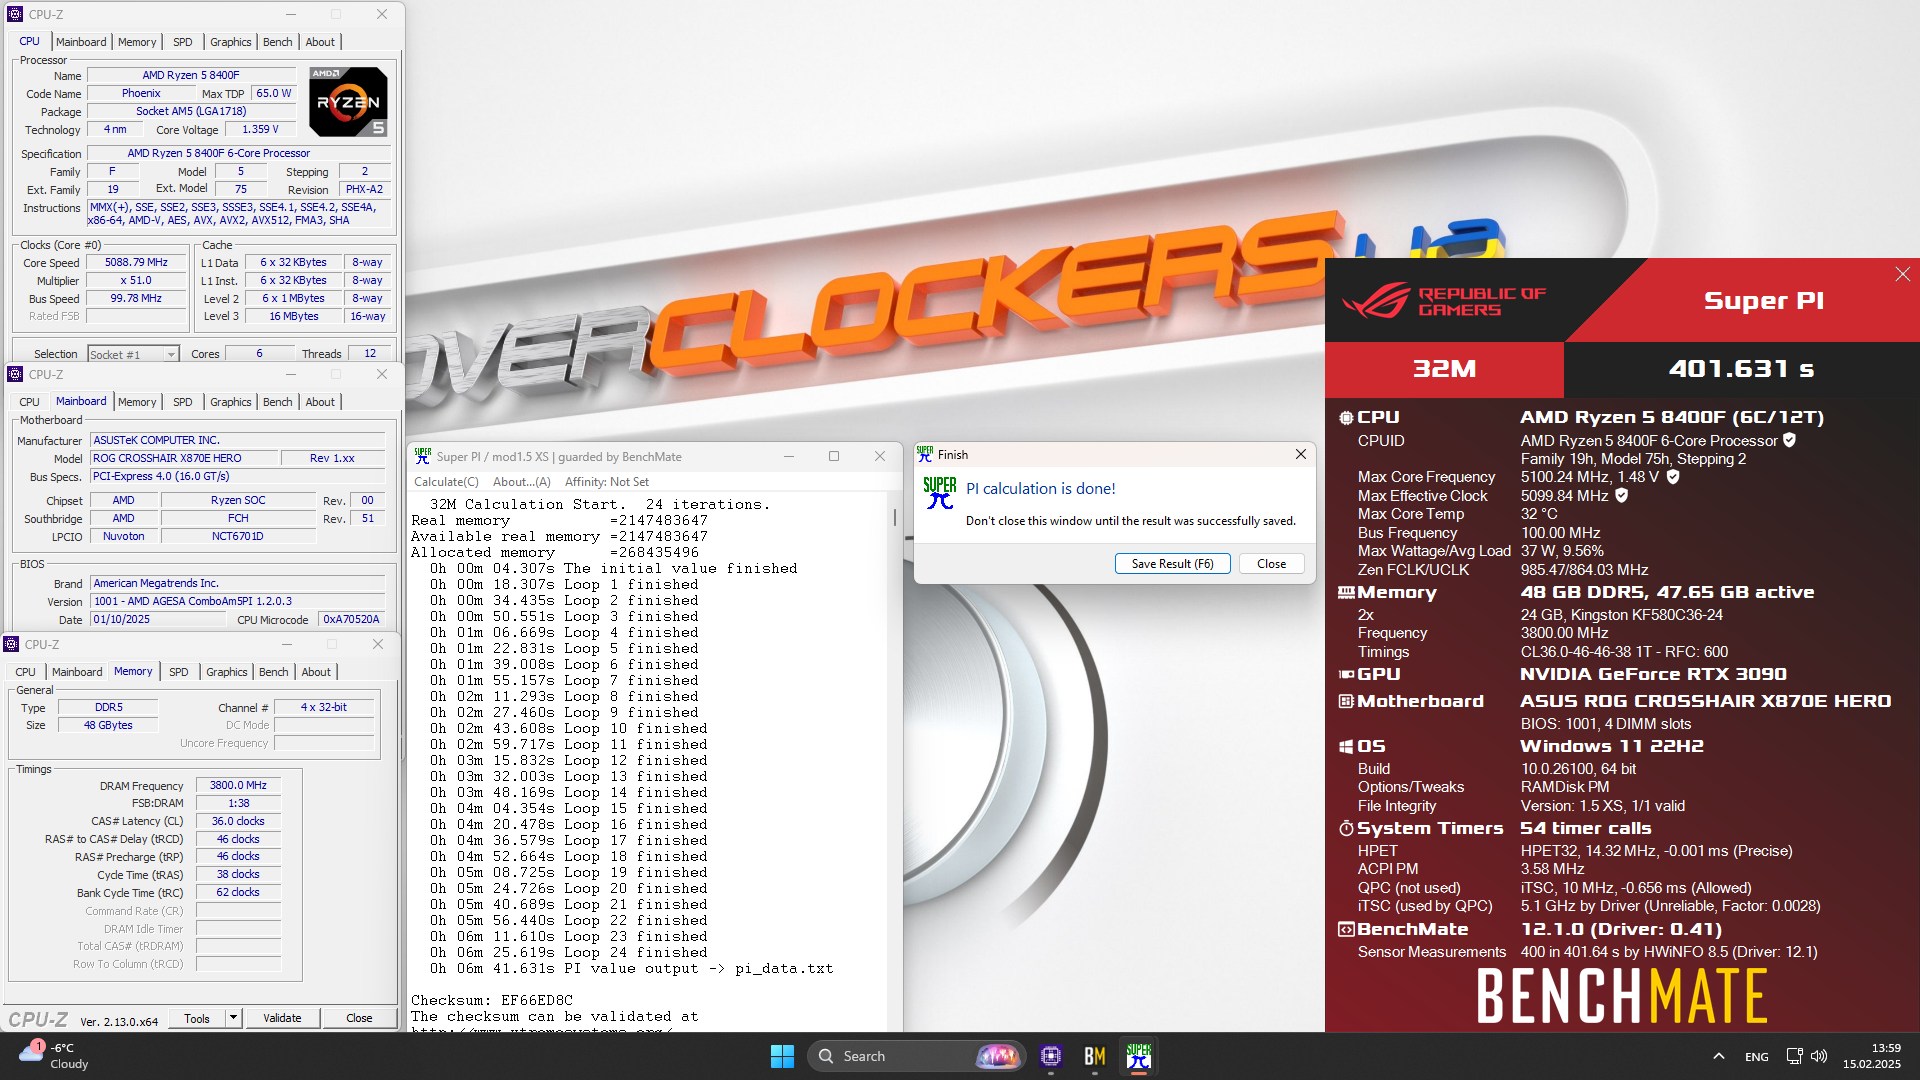Screen dimensions: 1920x1080
Task: Open Bench tab in top CPU-Z window
Action: pos(277,42)
